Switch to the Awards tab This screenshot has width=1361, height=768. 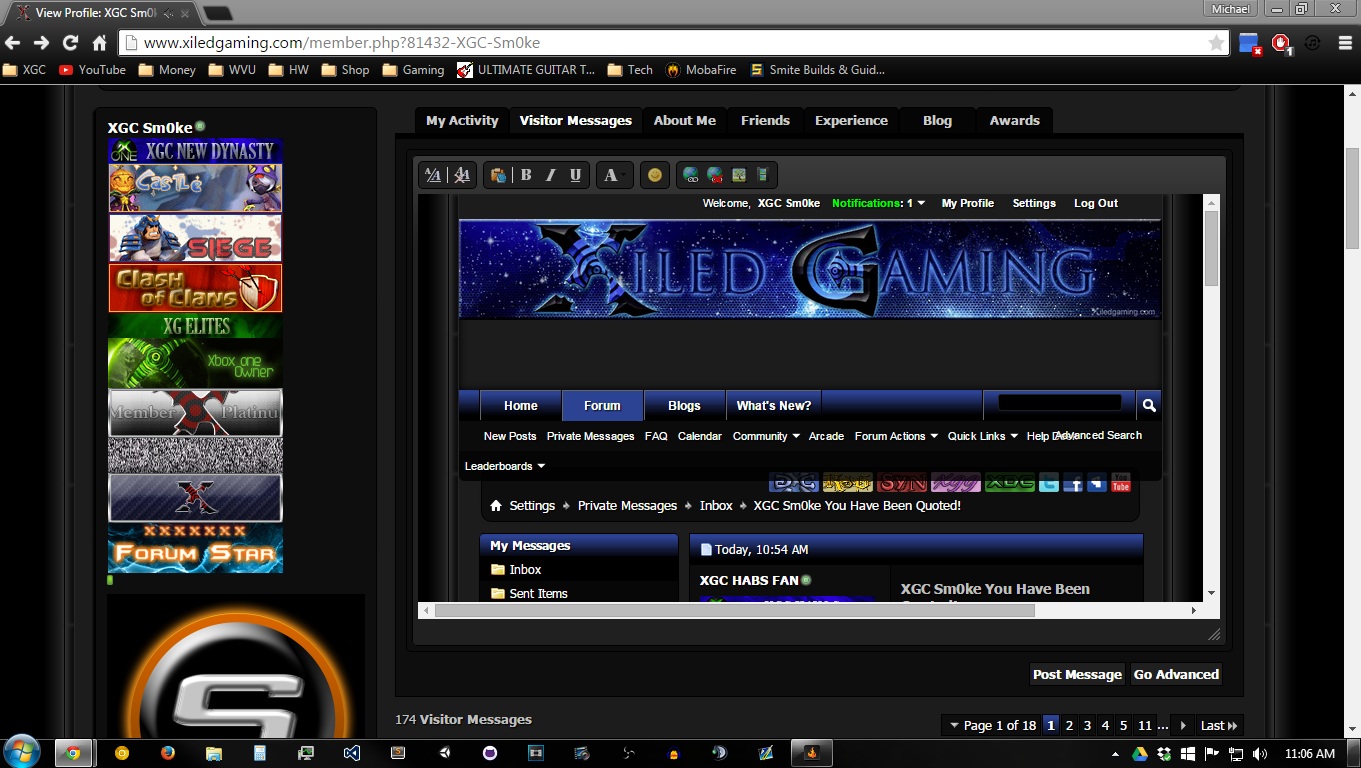(1014, 120)
